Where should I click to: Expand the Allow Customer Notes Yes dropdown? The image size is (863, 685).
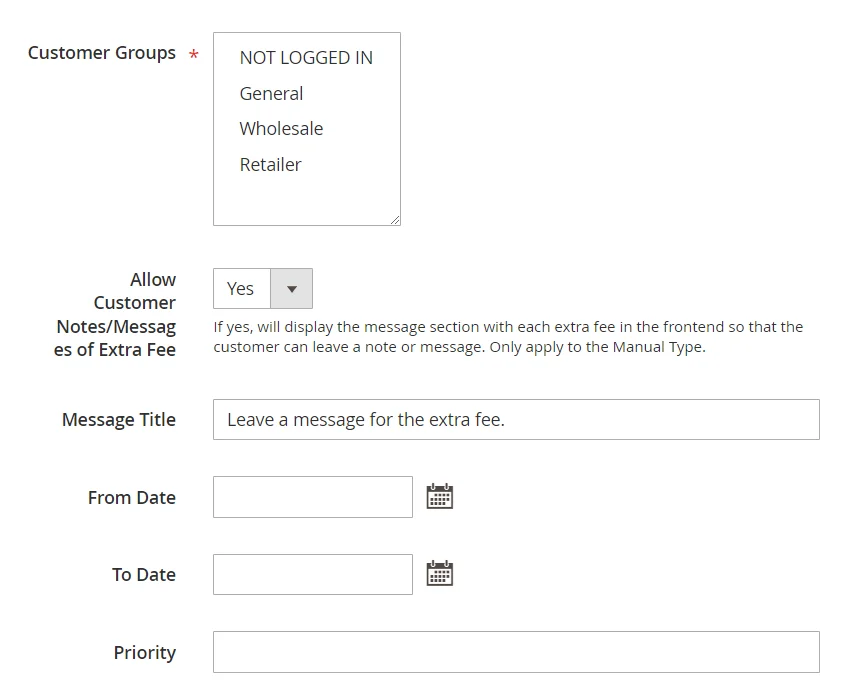(x=263, y=289)
